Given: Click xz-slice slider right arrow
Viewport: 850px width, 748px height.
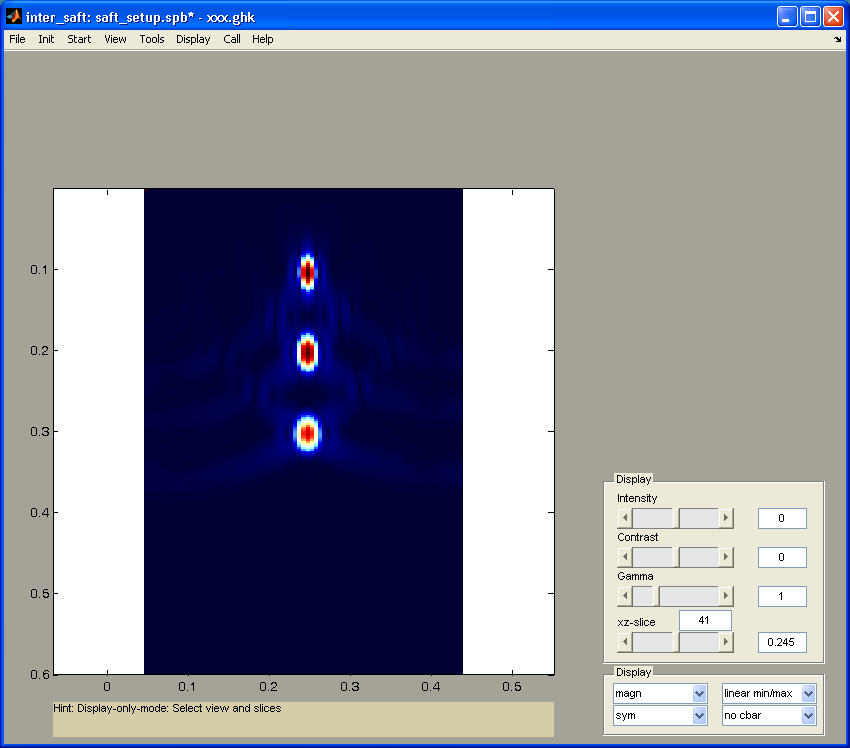Looking at the screenshot, I should [x=726, y=642].
